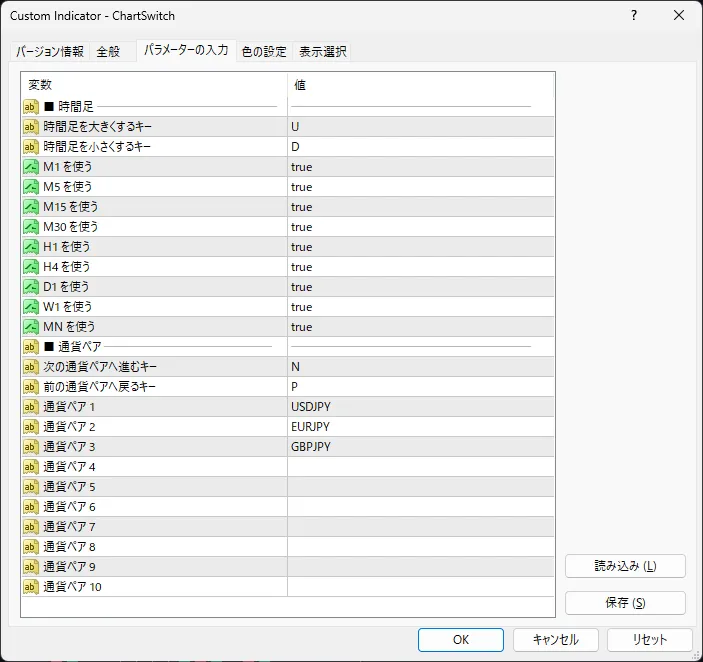Confirm settings with the OK button
The width and height of the screenshot is (703, 662).
click(461, 640)
